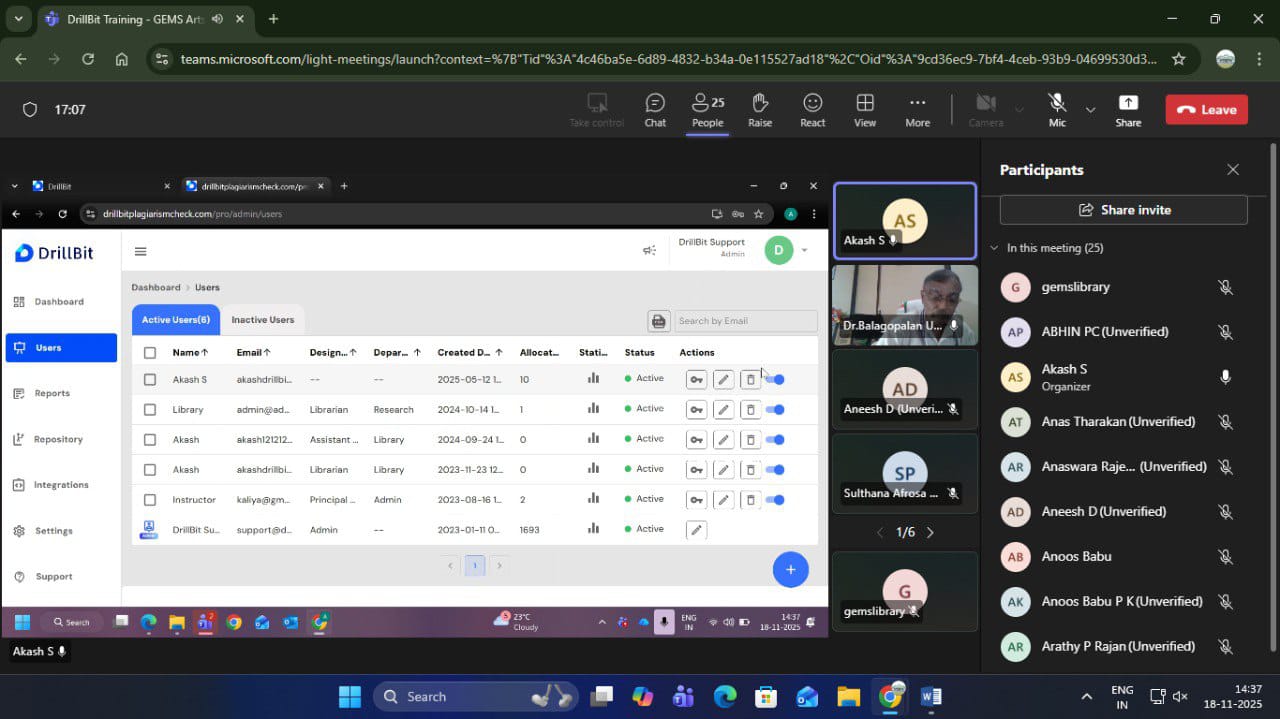
Task: Collapse the 'In this meeting (25)' list
Action: coord(994,248)
